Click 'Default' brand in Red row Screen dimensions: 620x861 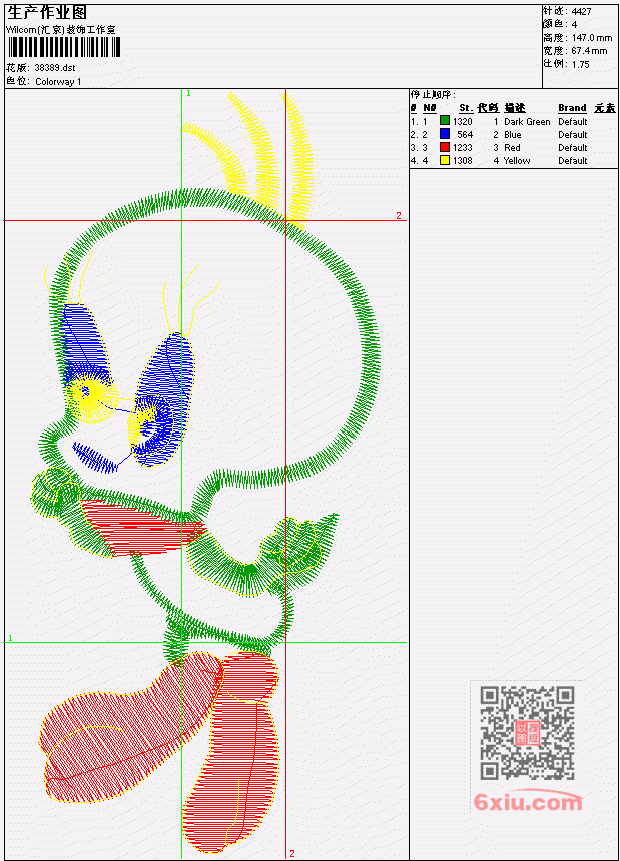tap(573, 148)
